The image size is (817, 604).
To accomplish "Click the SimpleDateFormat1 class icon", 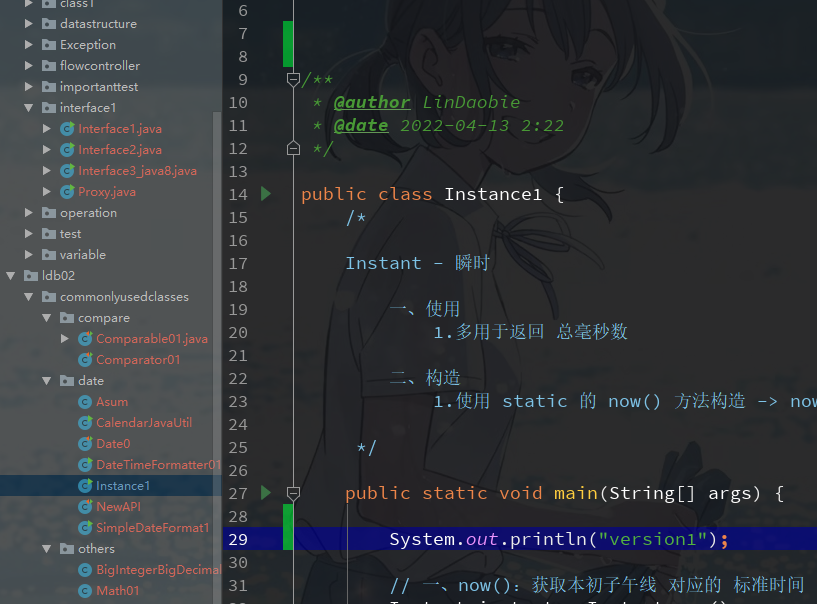I will click(84, 527).
